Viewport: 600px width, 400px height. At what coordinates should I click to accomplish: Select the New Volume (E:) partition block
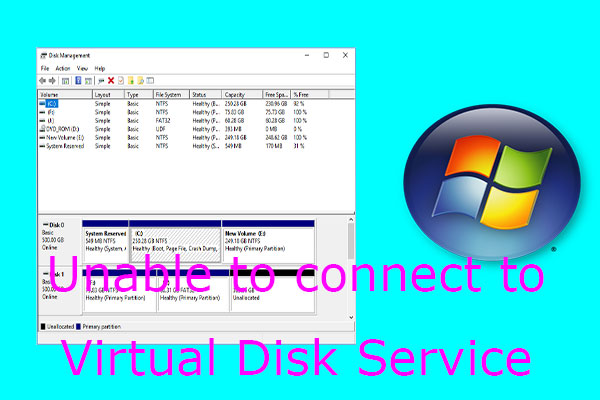tap(267, 238)
